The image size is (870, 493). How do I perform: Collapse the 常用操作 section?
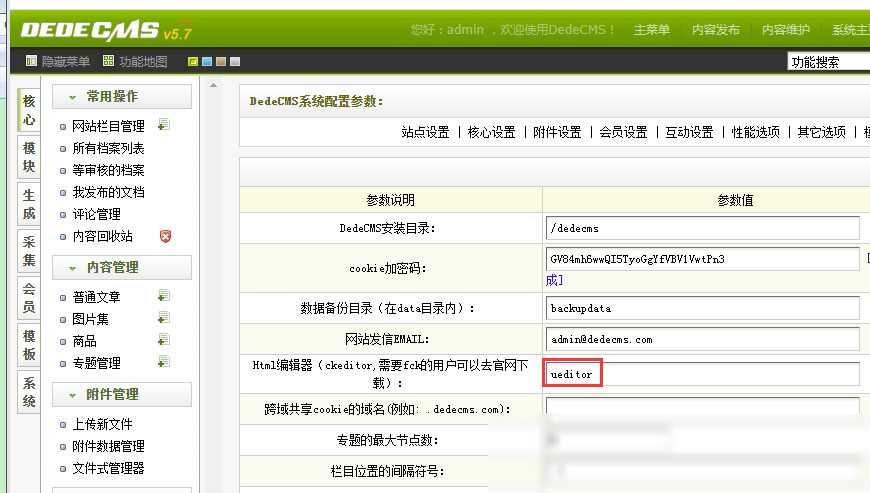pyautogui.click(x=122, y=96)
